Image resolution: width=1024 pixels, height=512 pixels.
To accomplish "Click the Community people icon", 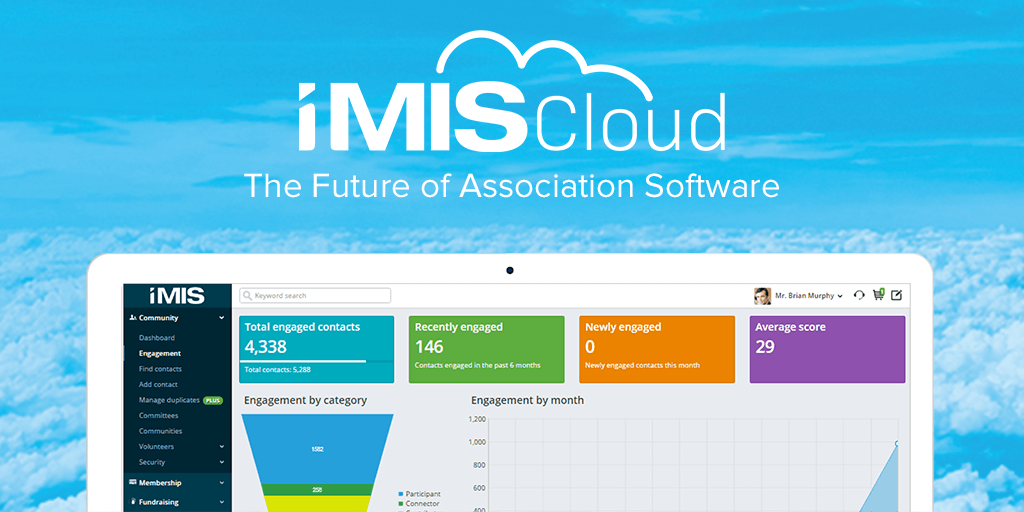I will coord(133,318).
